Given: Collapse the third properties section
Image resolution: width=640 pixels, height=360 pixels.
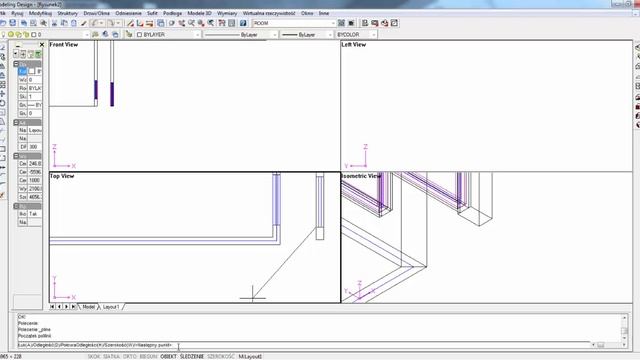Looking at the screenshot, I should tap(16, 156).
